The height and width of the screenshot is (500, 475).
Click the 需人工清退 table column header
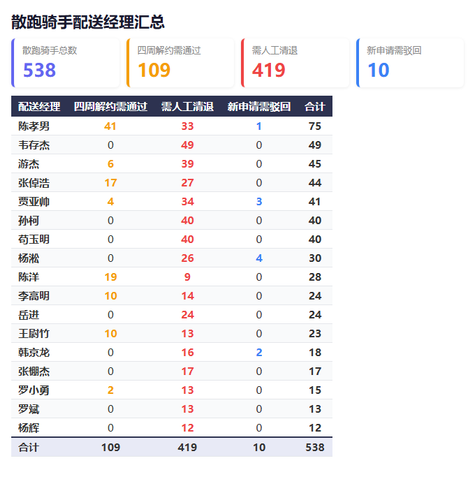(x=187, y=107)
